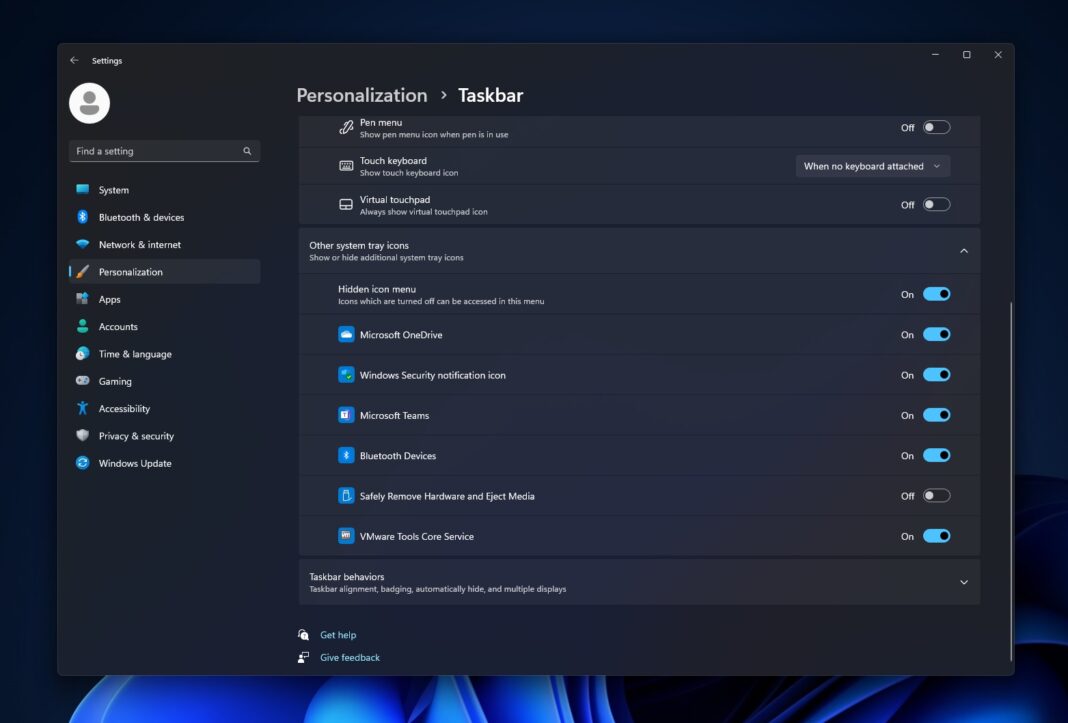Click the Bluetooth Devices tray icon
The width and height of the screenshot is (1068, 723).
click(345, 454)
